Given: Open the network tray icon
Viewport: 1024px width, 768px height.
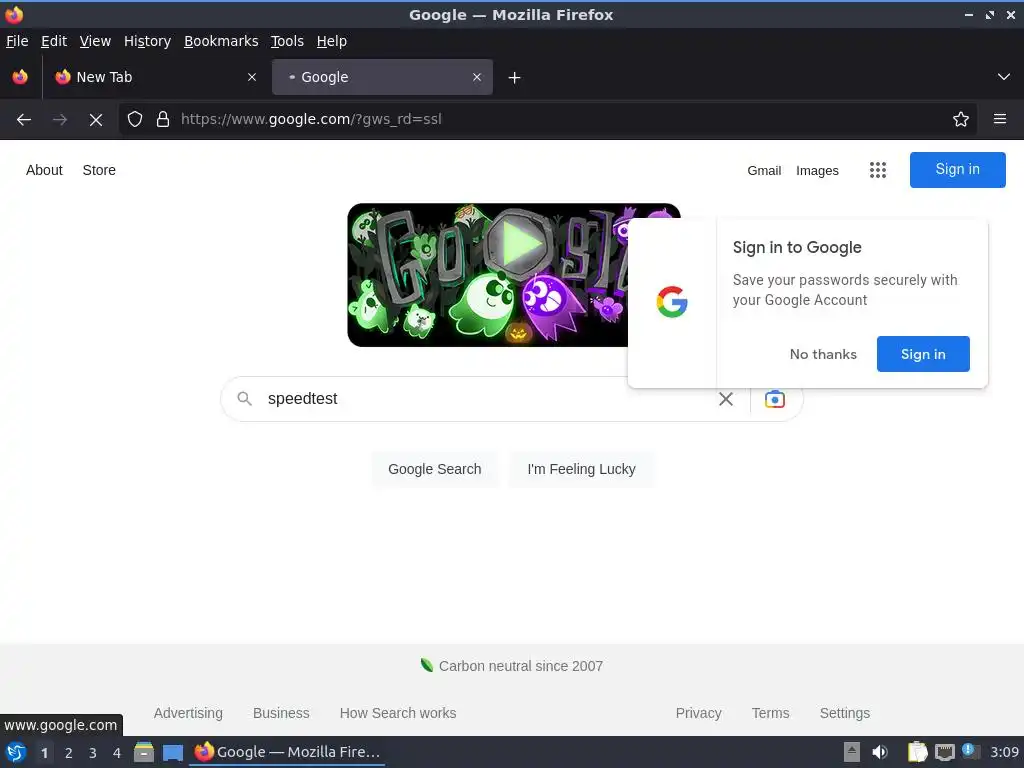Looking at the screenshot, I should click(944, 752).
